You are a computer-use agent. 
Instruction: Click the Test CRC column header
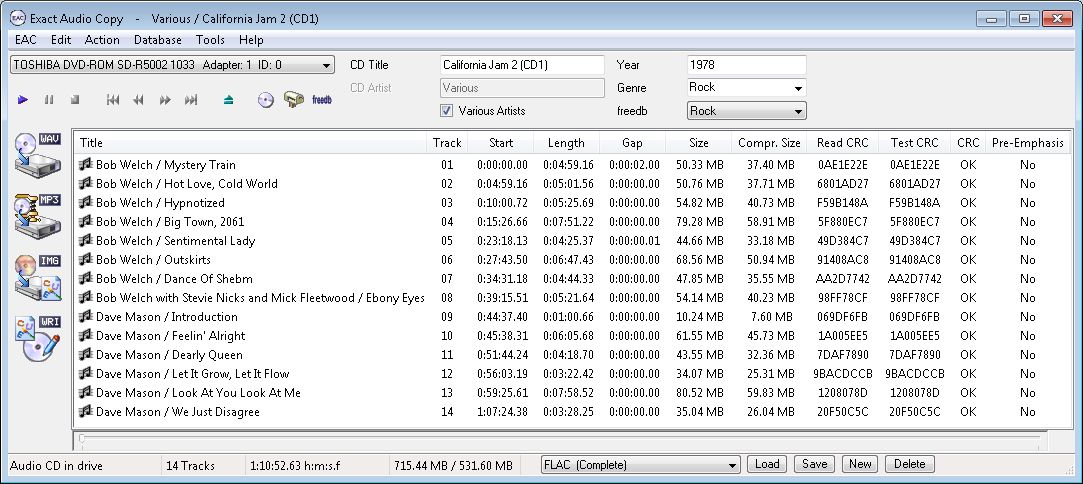point(914,143)
